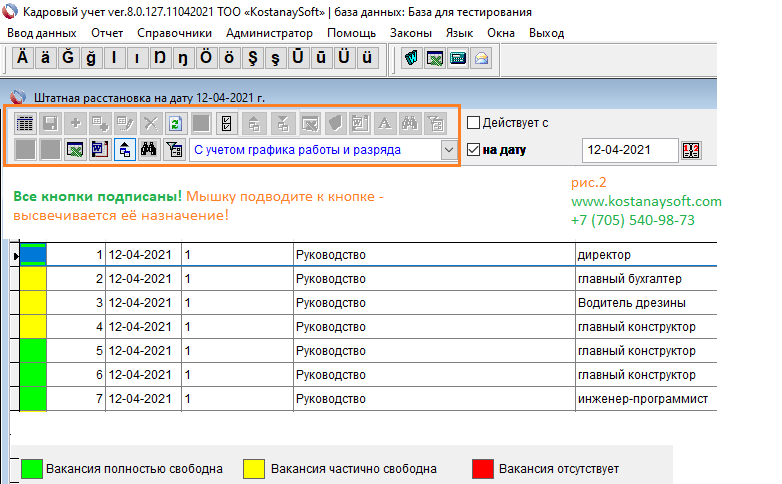Open the 'Справочники' menu
The image size is (782, 484).
click(x=175, y=33)
